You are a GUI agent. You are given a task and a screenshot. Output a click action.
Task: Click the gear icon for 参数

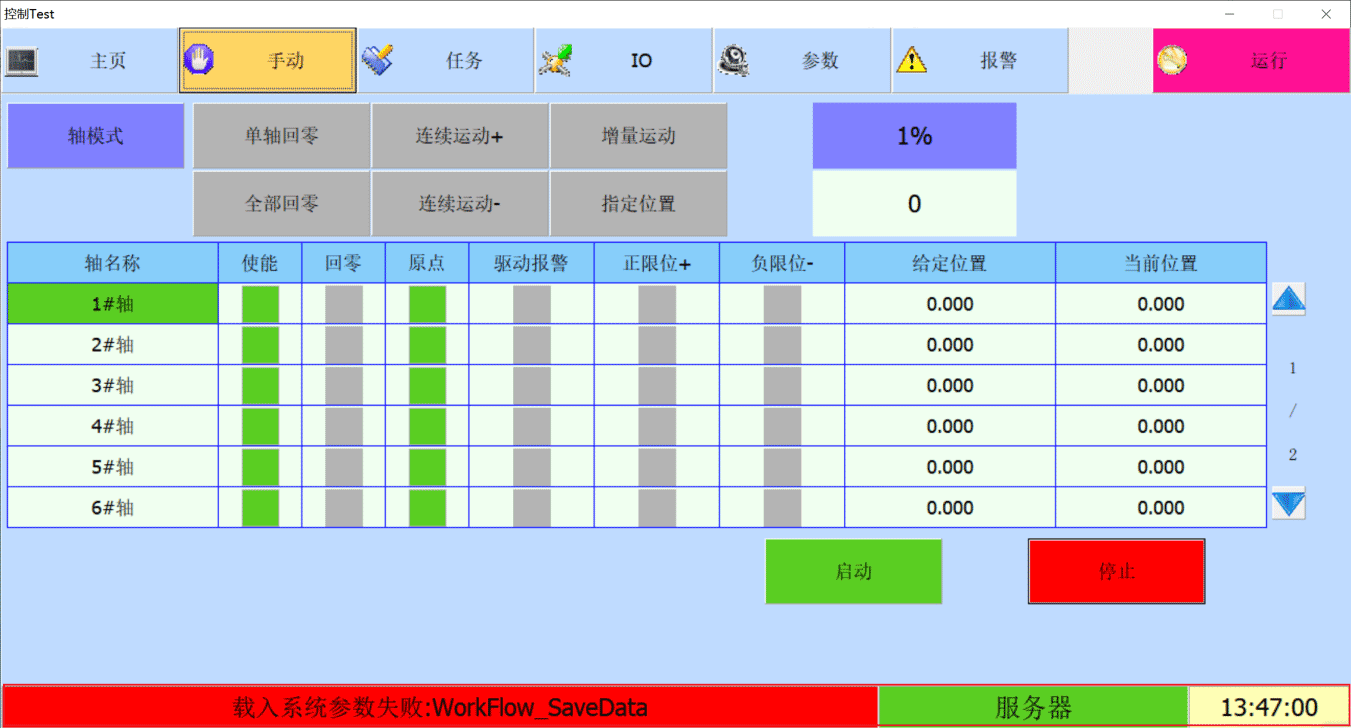[733, 60]
